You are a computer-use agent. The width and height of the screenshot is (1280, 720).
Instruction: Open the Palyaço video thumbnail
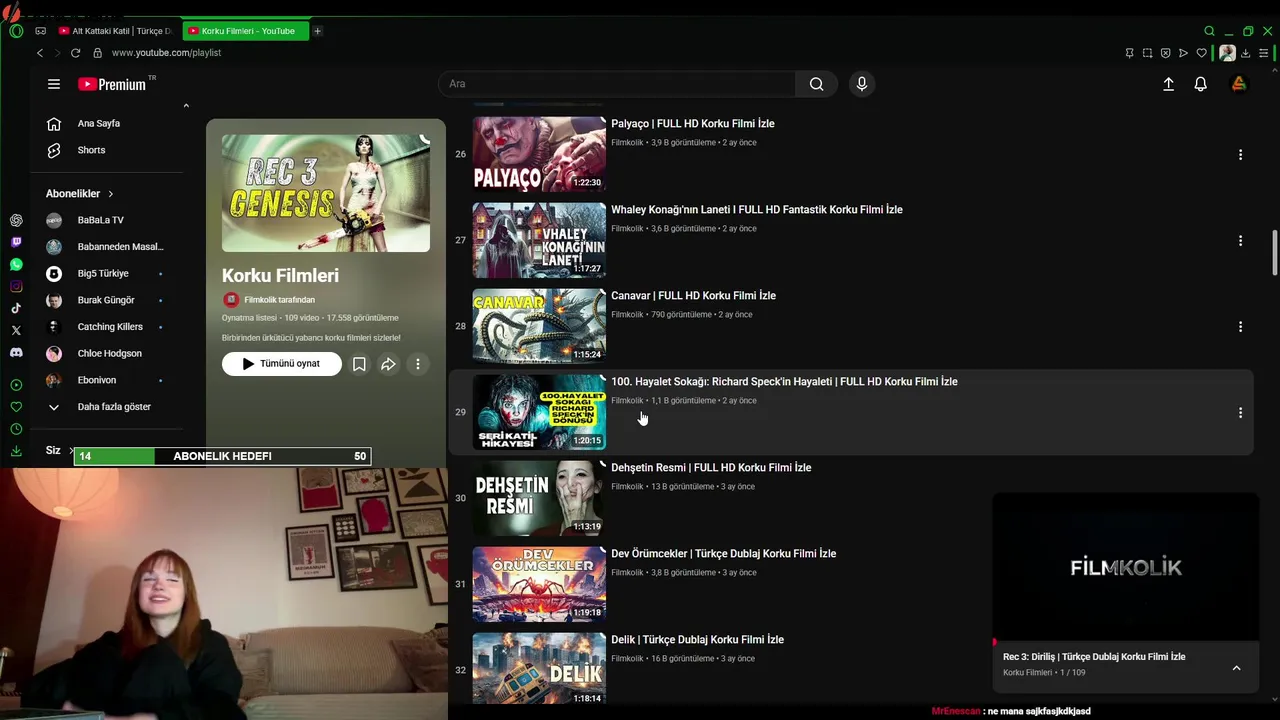coord(539,154)
